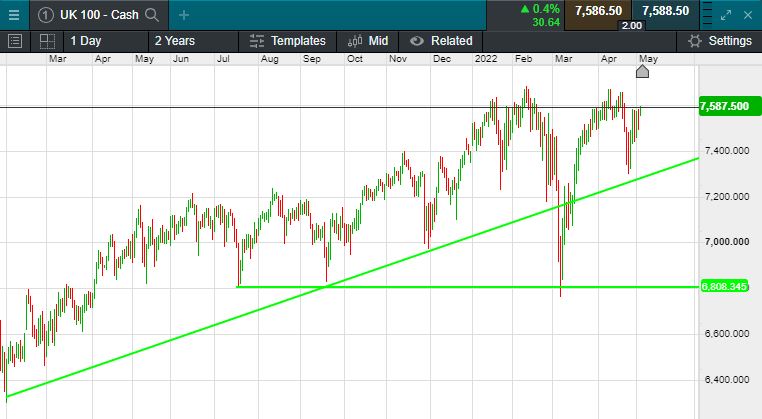Click the 2022 label on time axis
Image resolution: width=762 pixels, height=419 pixels.
pyautogui.click(x=486, y=59)
